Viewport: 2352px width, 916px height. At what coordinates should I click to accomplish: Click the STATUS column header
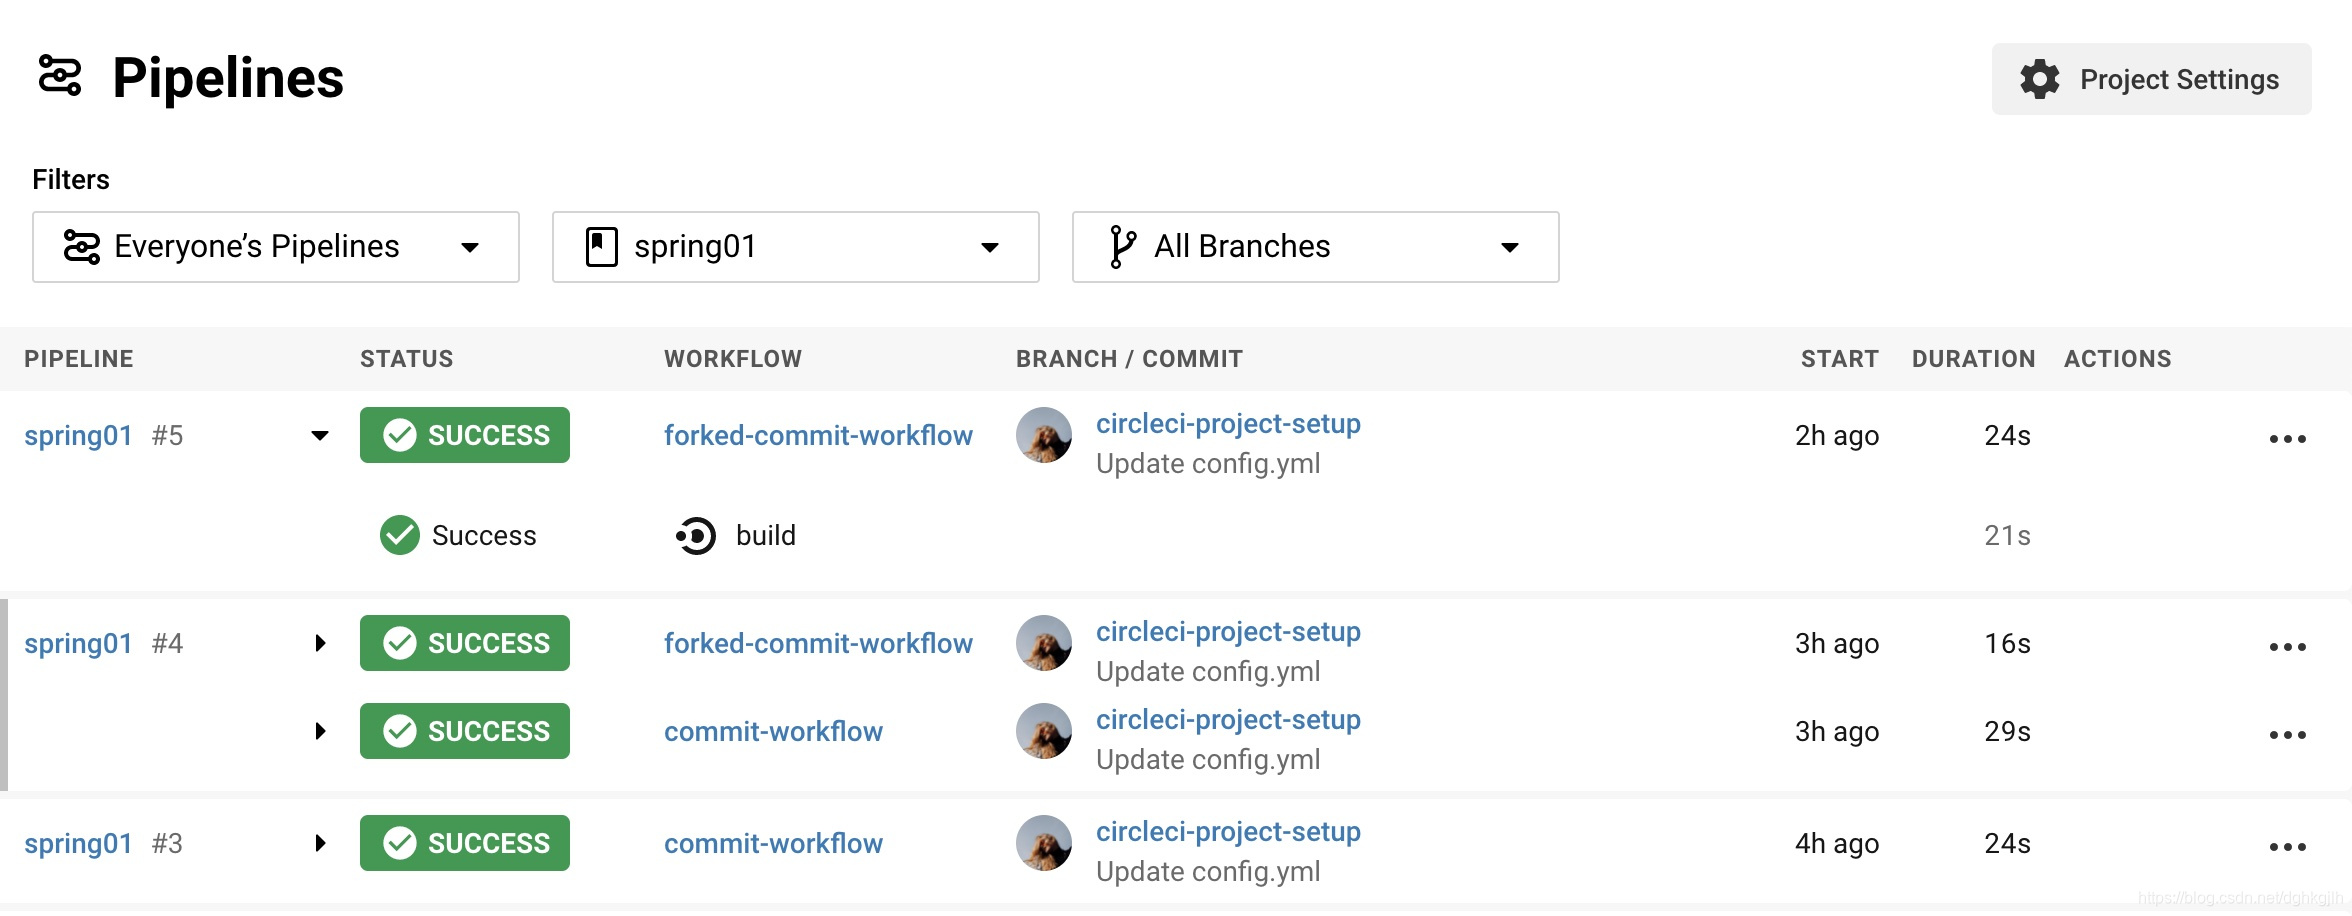407,359
